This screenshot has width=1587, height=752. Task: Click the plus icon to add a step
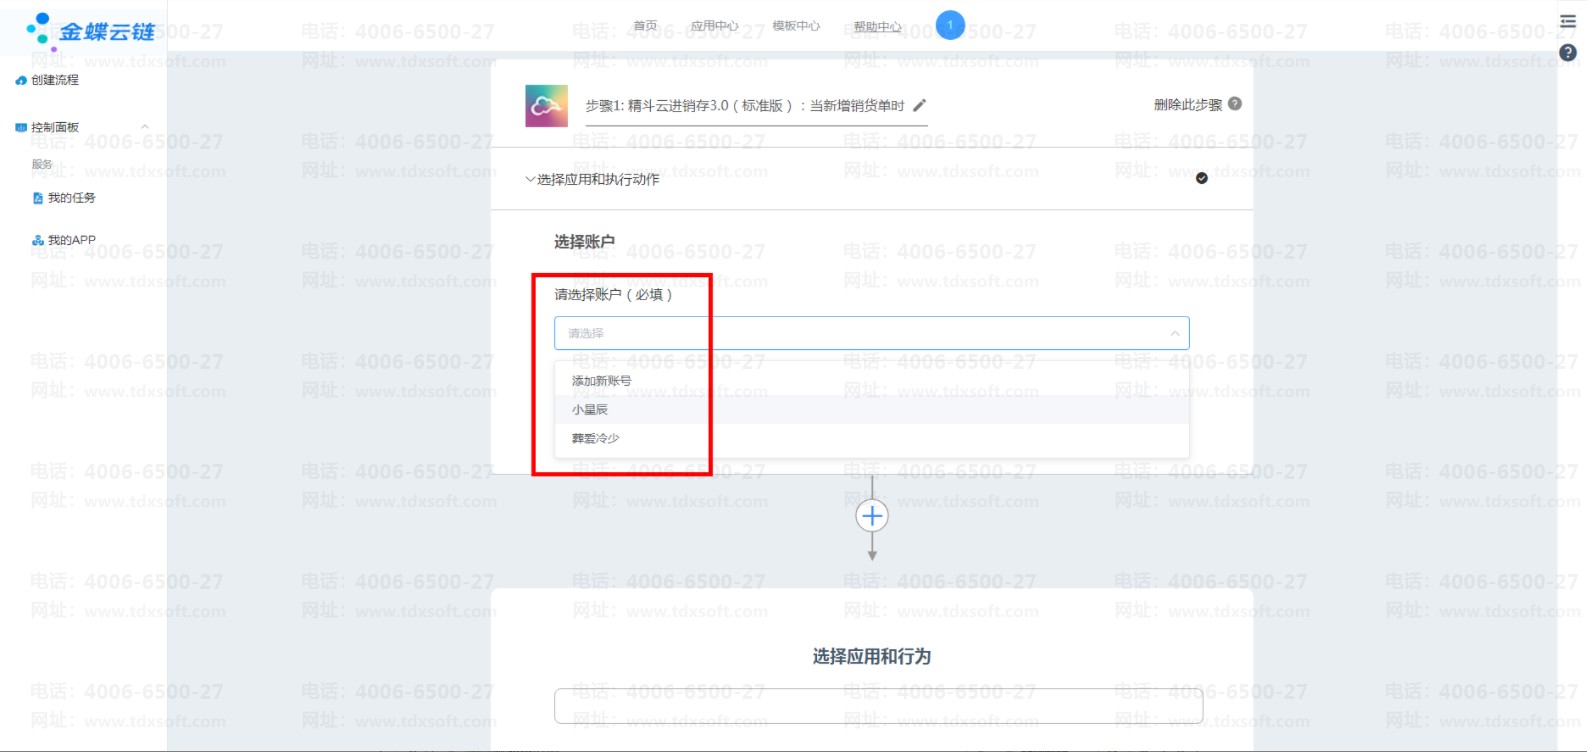[x=872, y=516]
